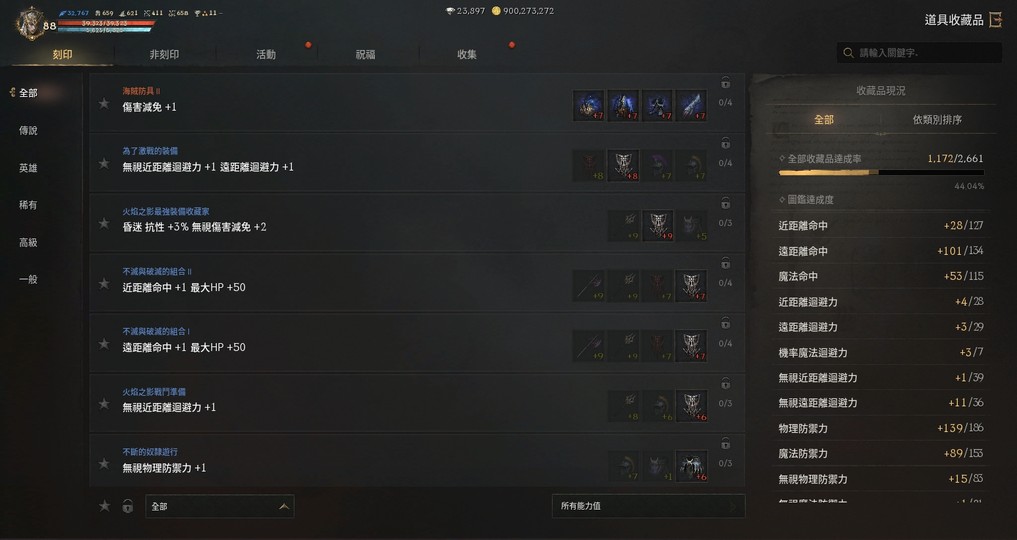Favorite the 海賊防具 II collection star
The width and height of the screenshot is (1017, 540).
[104, 103]
